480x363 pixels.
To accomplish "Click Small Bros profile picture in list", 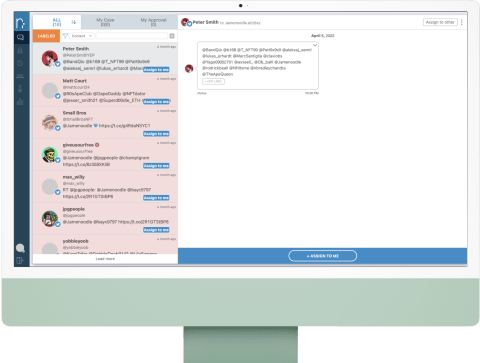I will point(50,123).
